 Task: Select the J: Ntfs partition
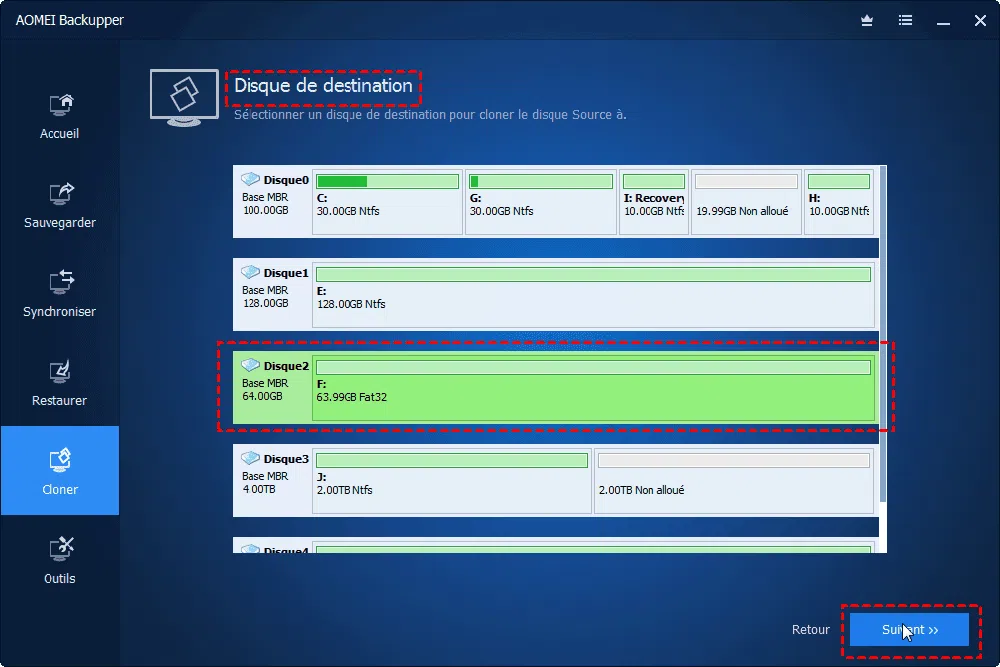click(452, 480)
